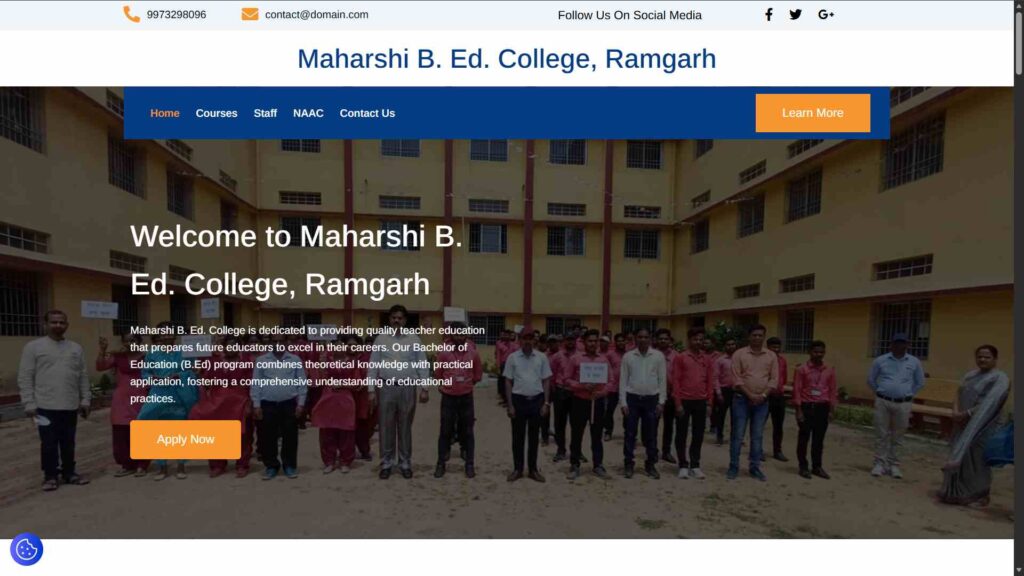Click the Maharshi B. Ed. College title
The image size is (1024, 576).
tap(507, 59)
